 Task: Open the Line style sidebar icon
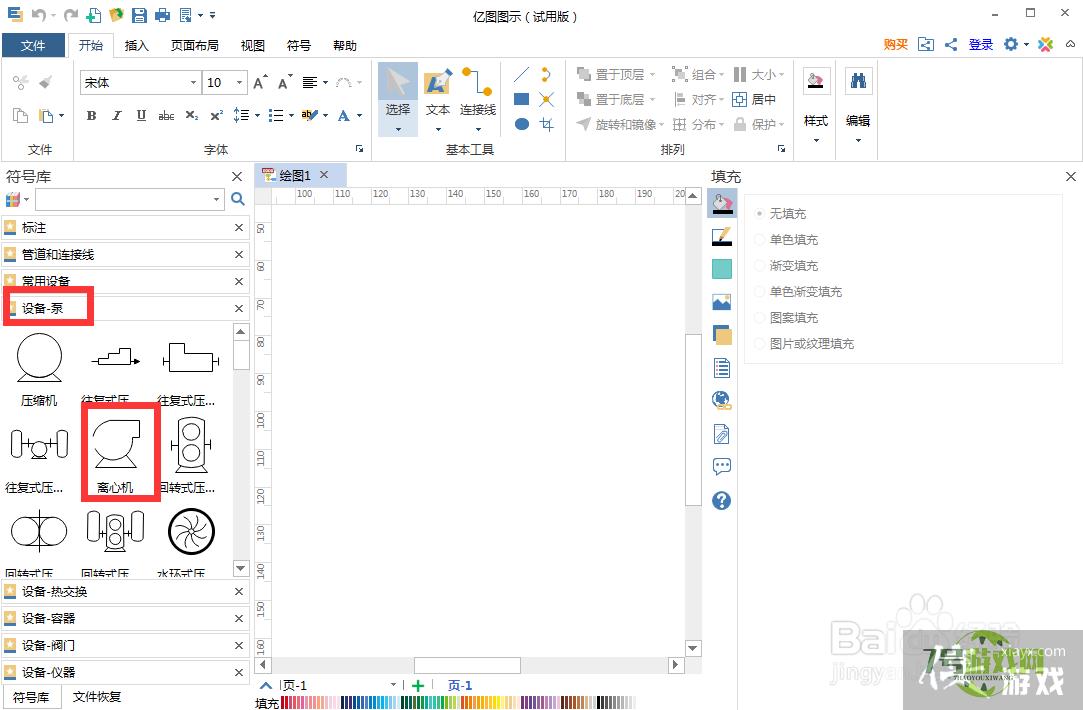point(722,237)
